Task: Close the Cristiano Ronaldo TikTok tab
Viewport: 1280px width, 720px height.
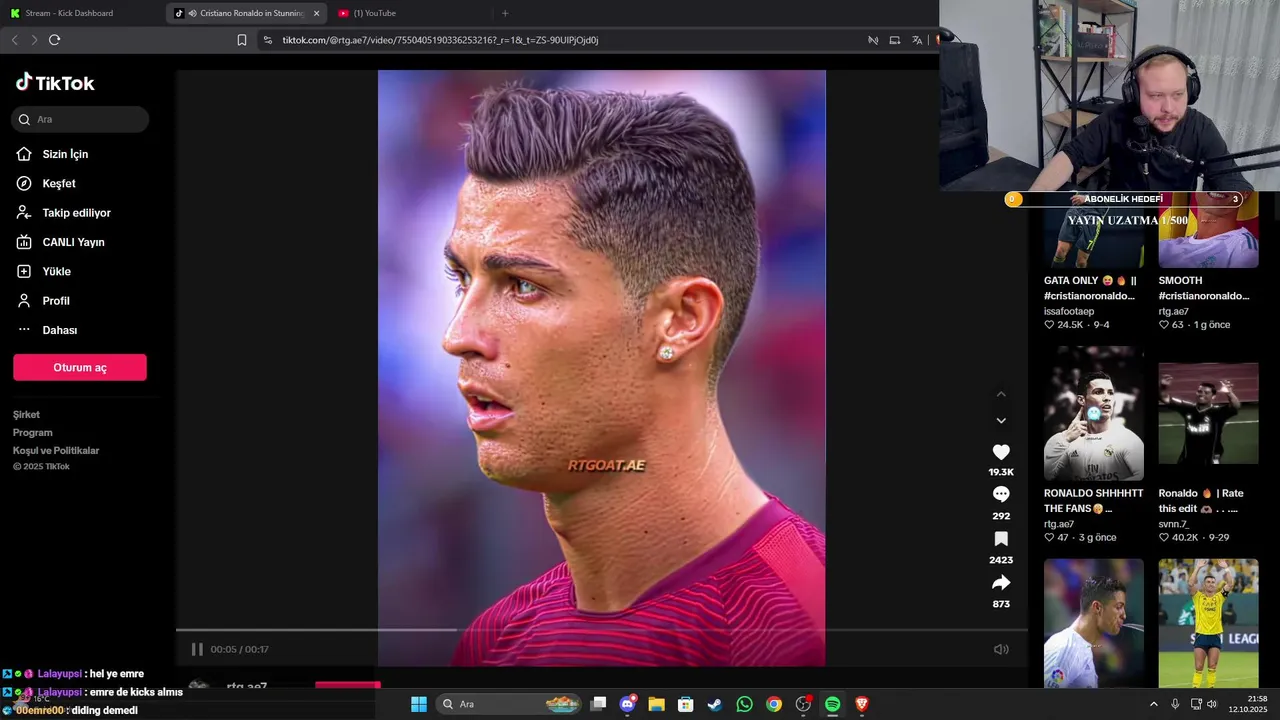Action: (x=317, y=13)
